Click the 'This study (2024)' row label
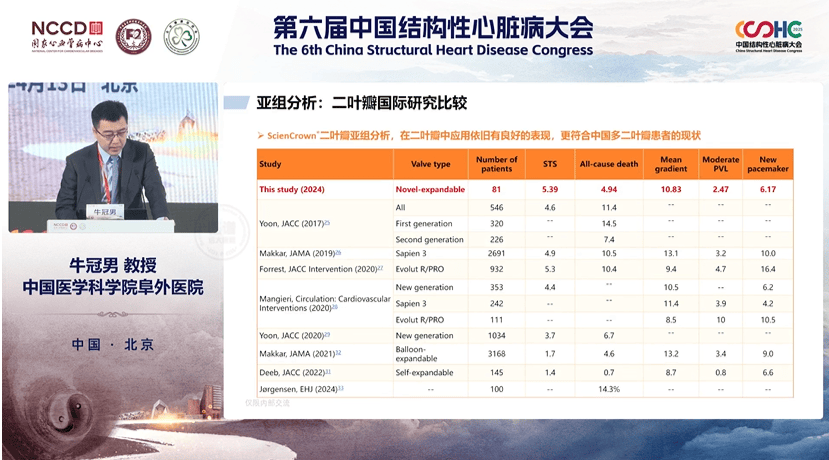This screenshot has width=829, height=460. click(292, 189)
